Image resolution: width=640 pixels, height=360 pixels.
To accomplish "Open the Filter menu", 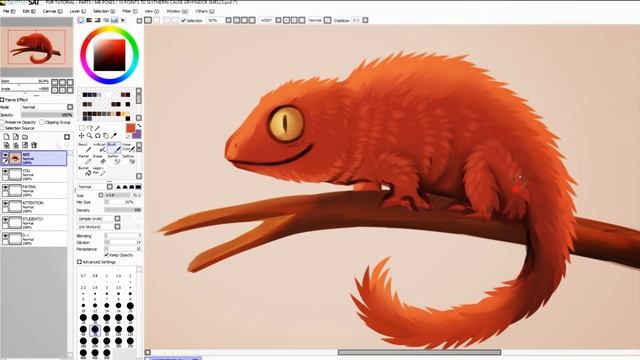I will 130,11.
